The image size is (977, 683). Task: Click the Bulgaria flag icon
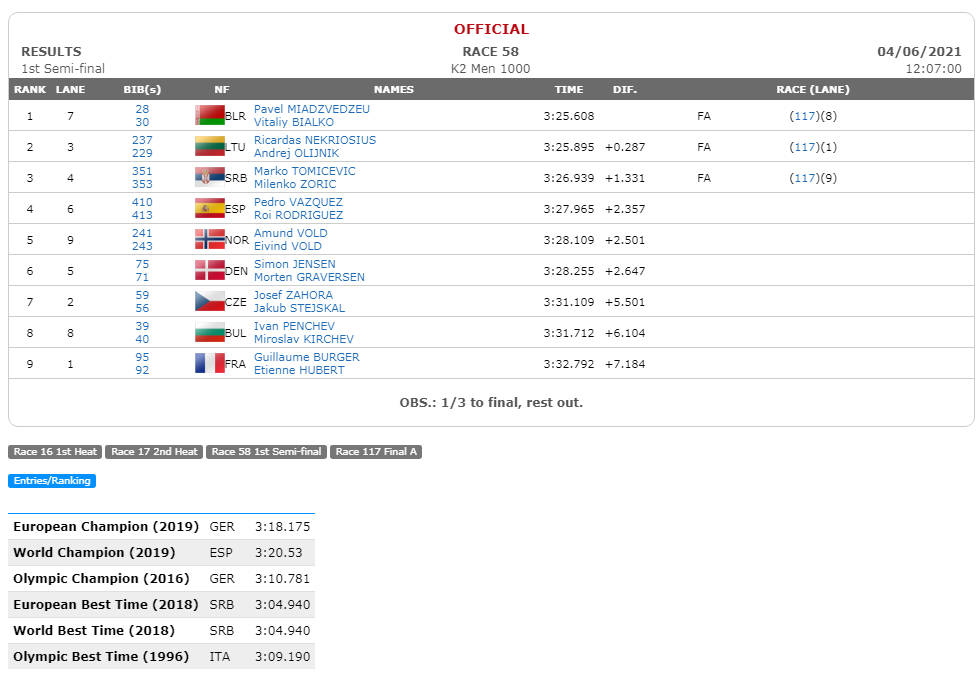[x=209, y=333]
